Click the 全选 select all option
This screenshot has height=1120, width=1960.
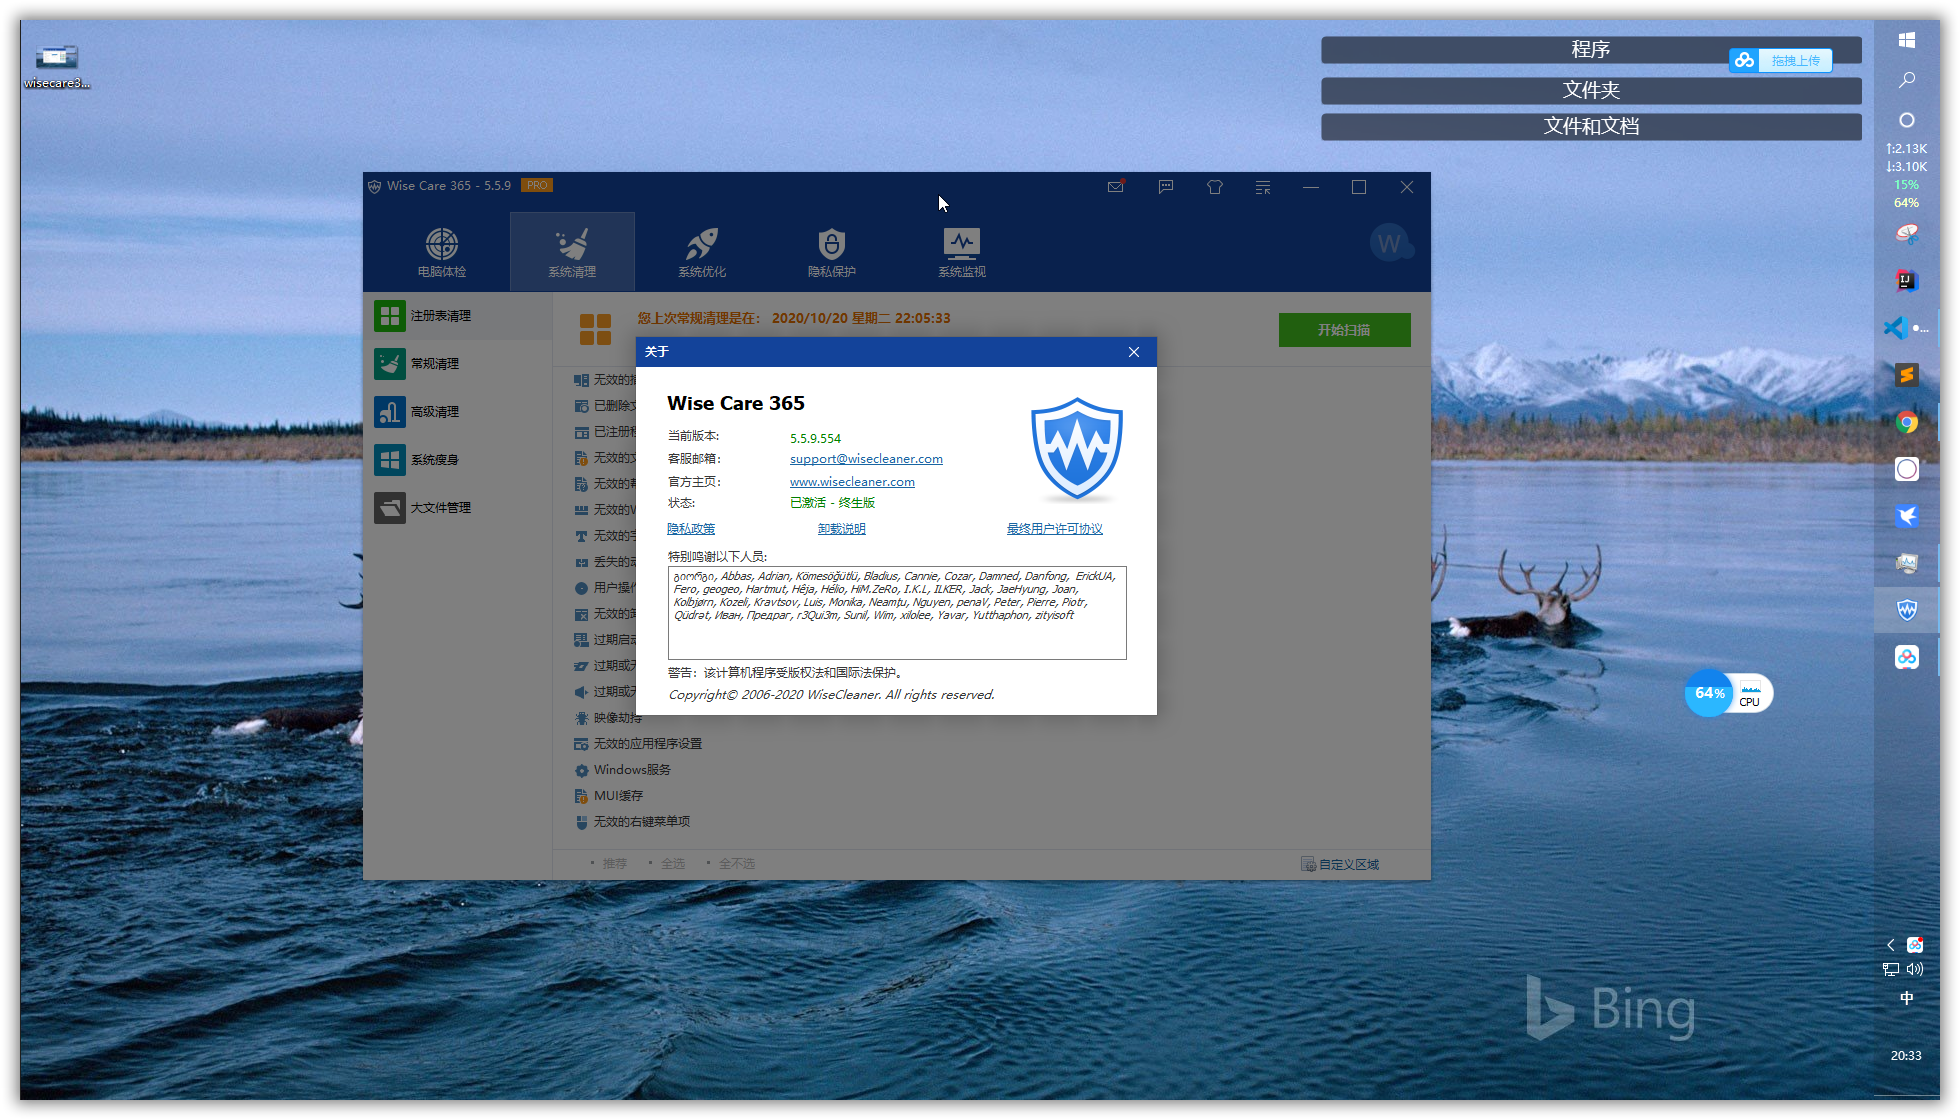[668, 864]
